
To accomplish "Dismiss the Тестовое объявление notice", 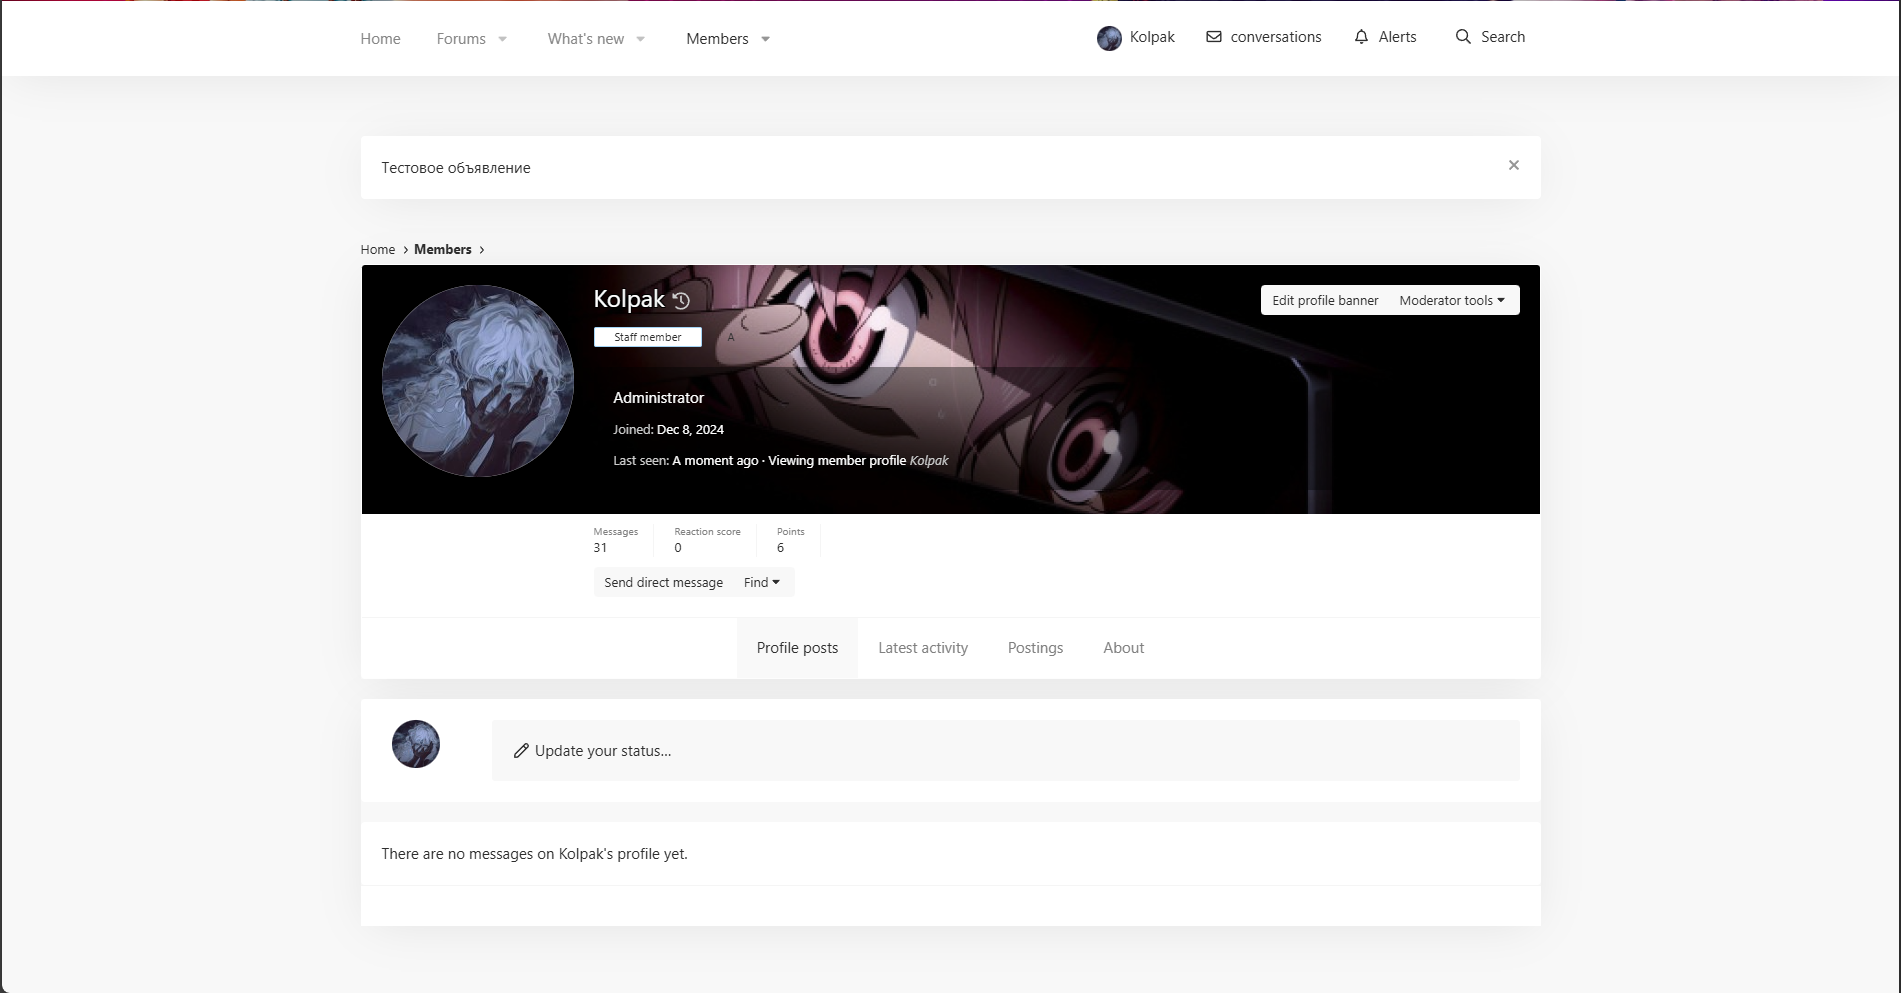I will 1514,165.
